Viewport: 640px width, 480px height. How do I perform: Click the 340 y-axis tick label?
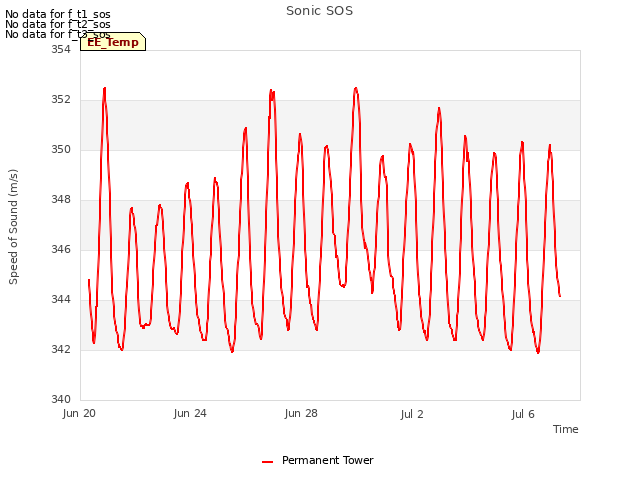61,399
